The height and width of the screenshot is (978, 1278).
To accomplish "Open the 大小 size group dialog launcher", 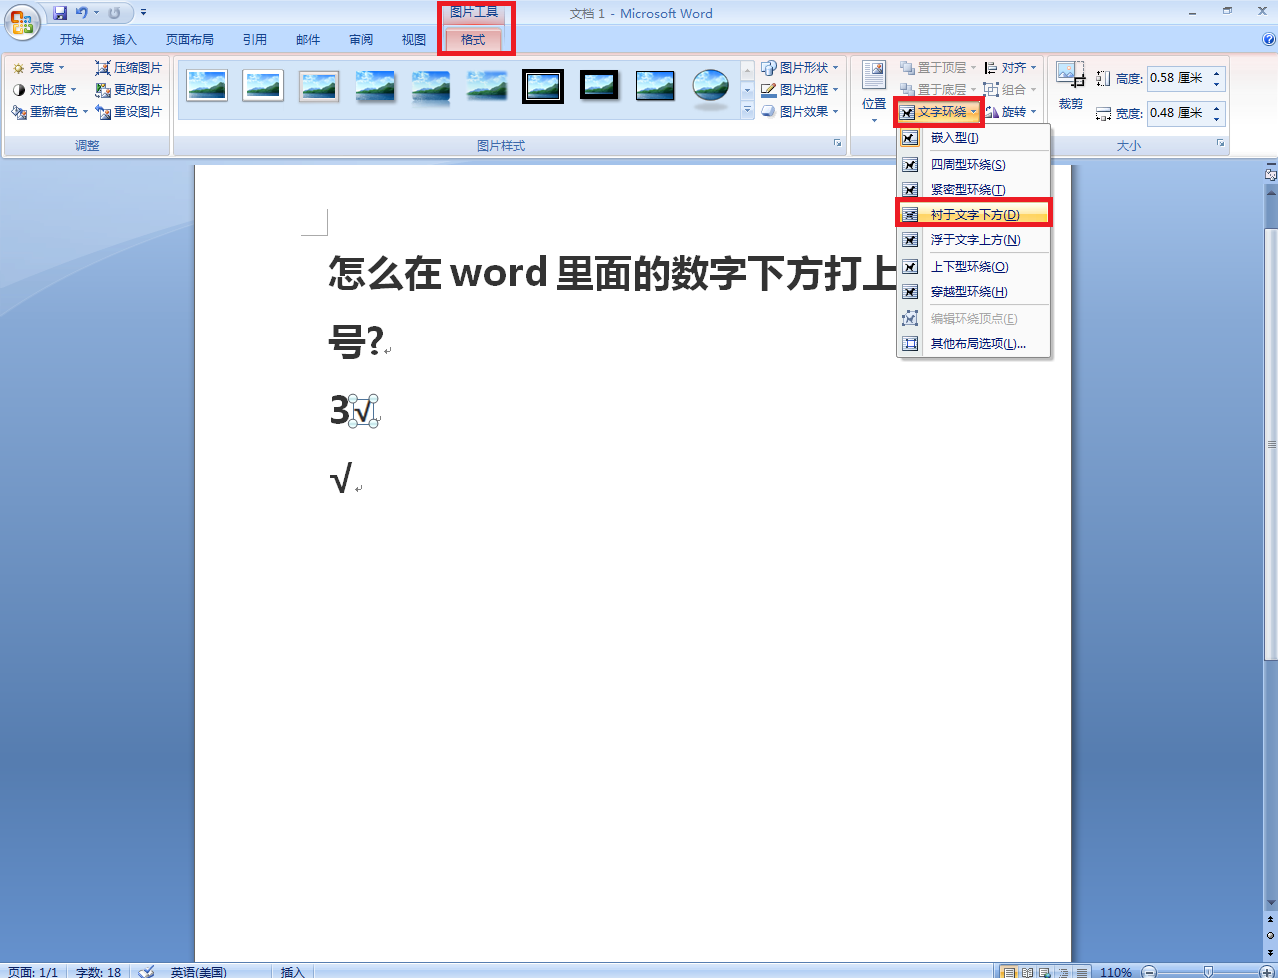I will [1221, 145].
